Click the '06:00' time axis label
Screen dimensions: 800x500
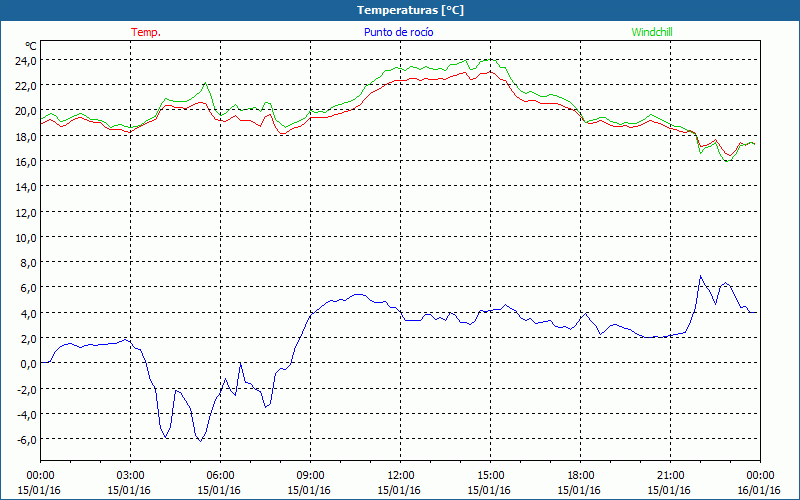[x=220, y=476]
